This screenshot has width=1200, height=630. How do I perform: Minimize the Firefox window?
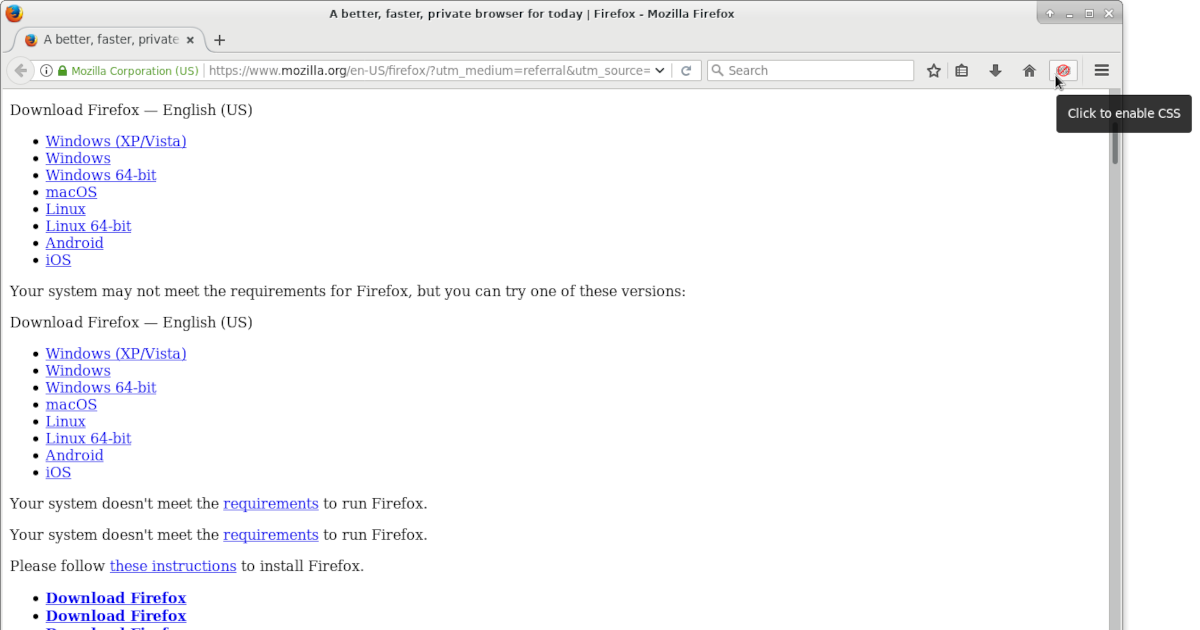click(x=1070, y=13)
